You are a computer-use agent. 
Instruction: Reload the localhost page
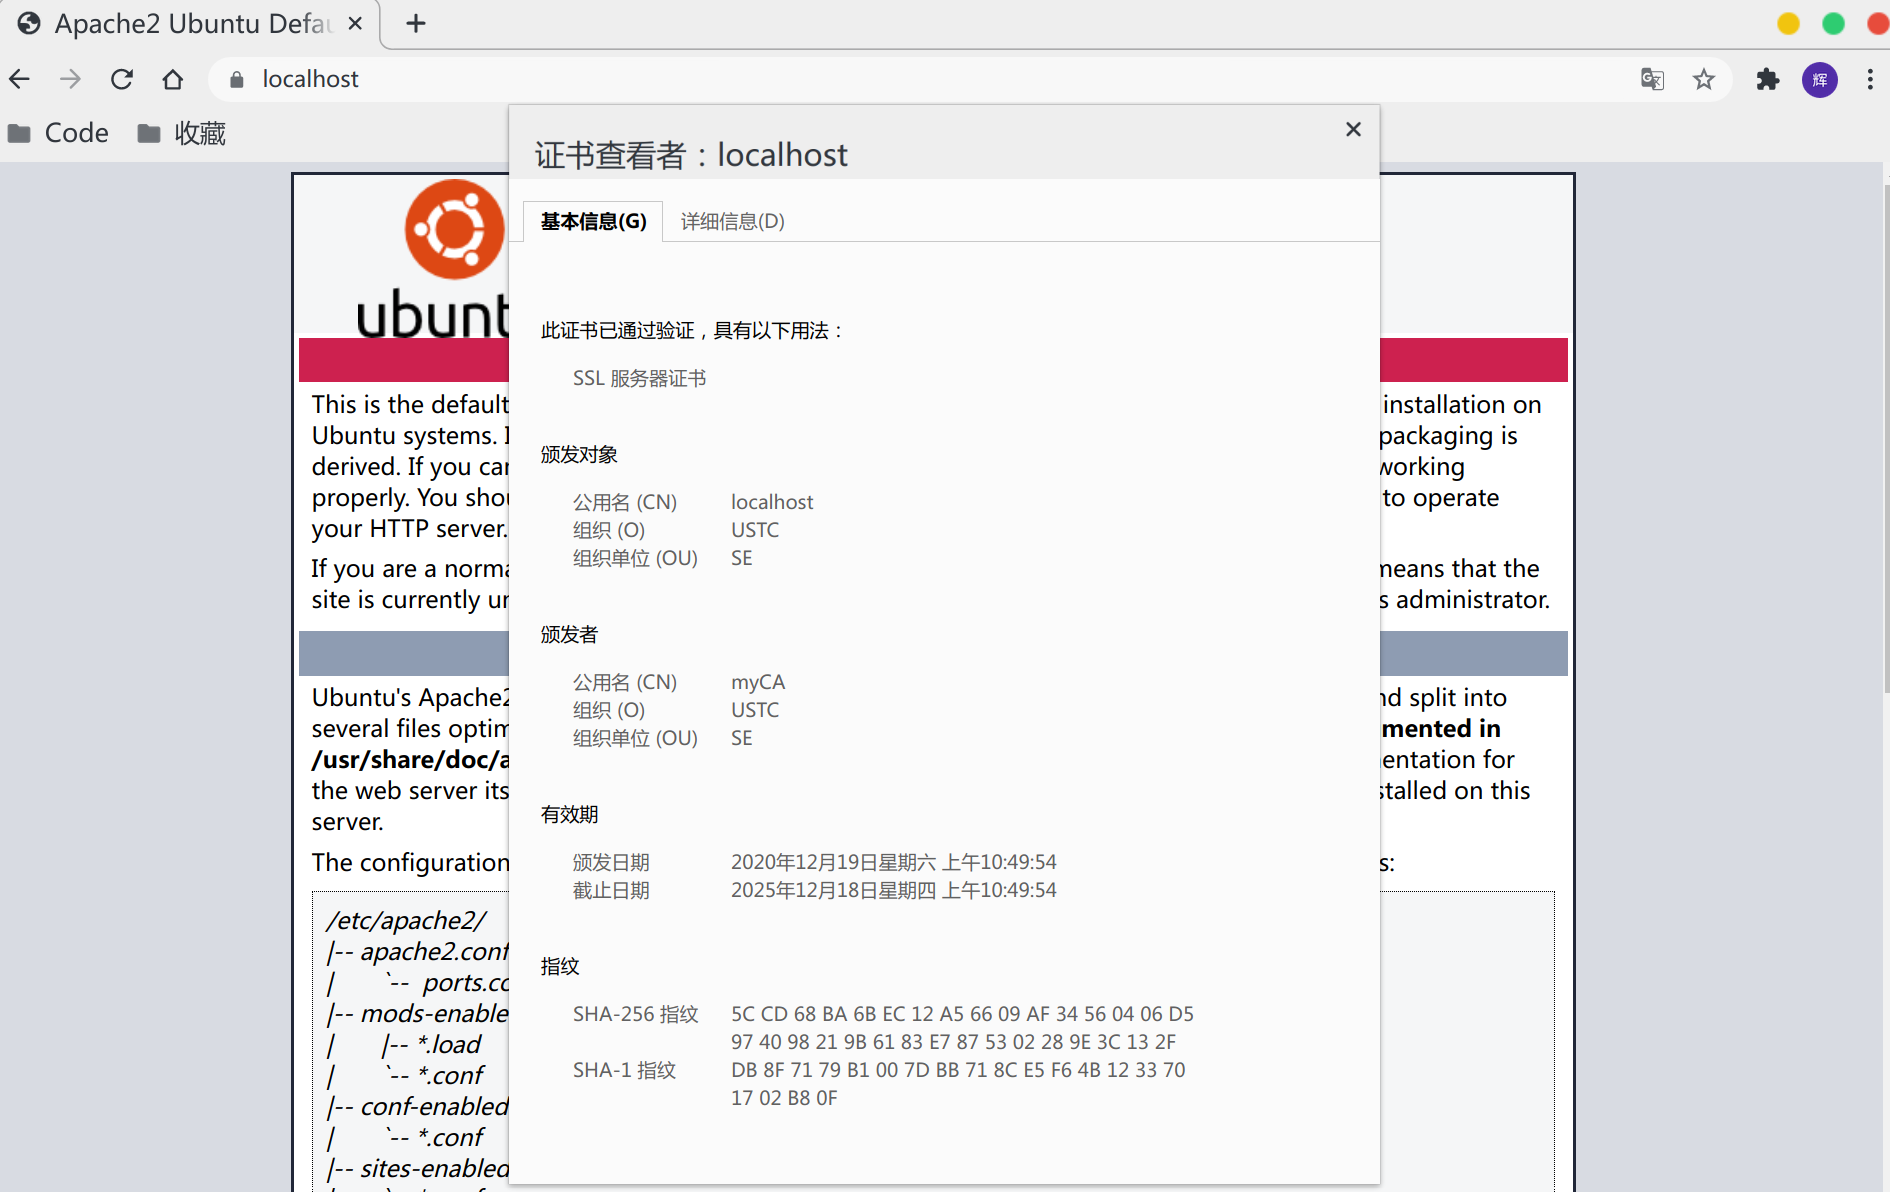point(122,79)
